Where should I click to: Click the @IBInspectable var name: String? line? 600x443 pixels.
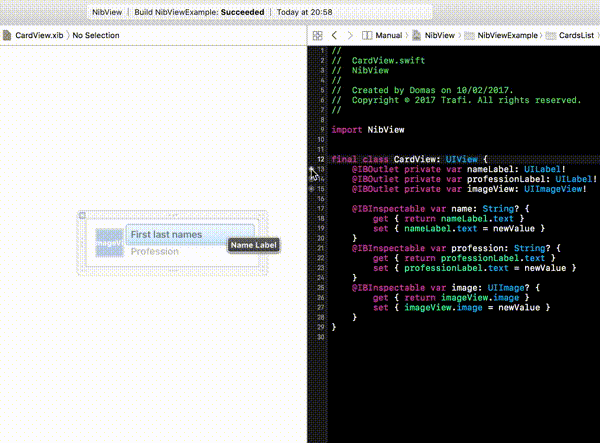[440, 209]
